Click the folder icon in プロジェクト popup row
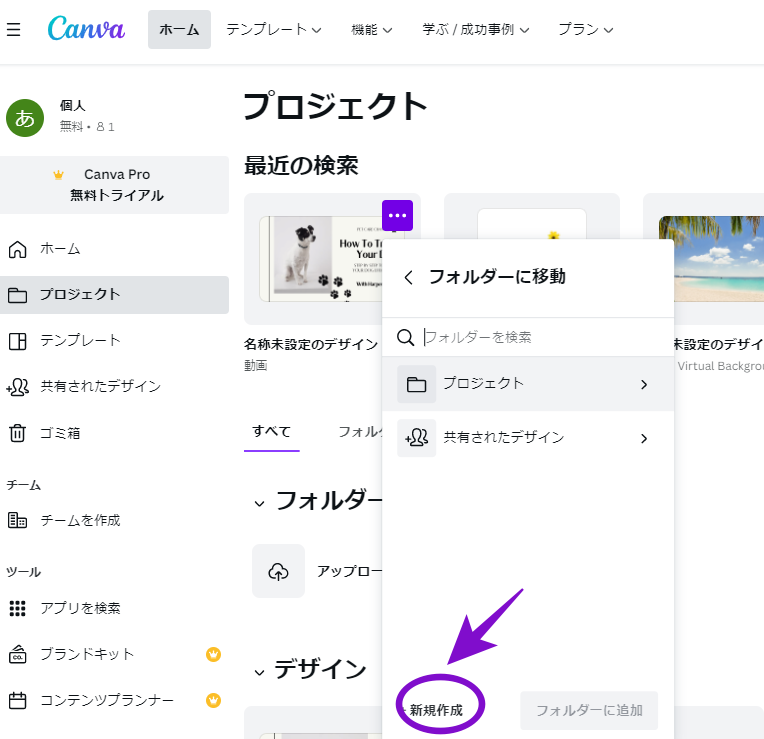This screenshot has height=739, width=764. point(416,384)
